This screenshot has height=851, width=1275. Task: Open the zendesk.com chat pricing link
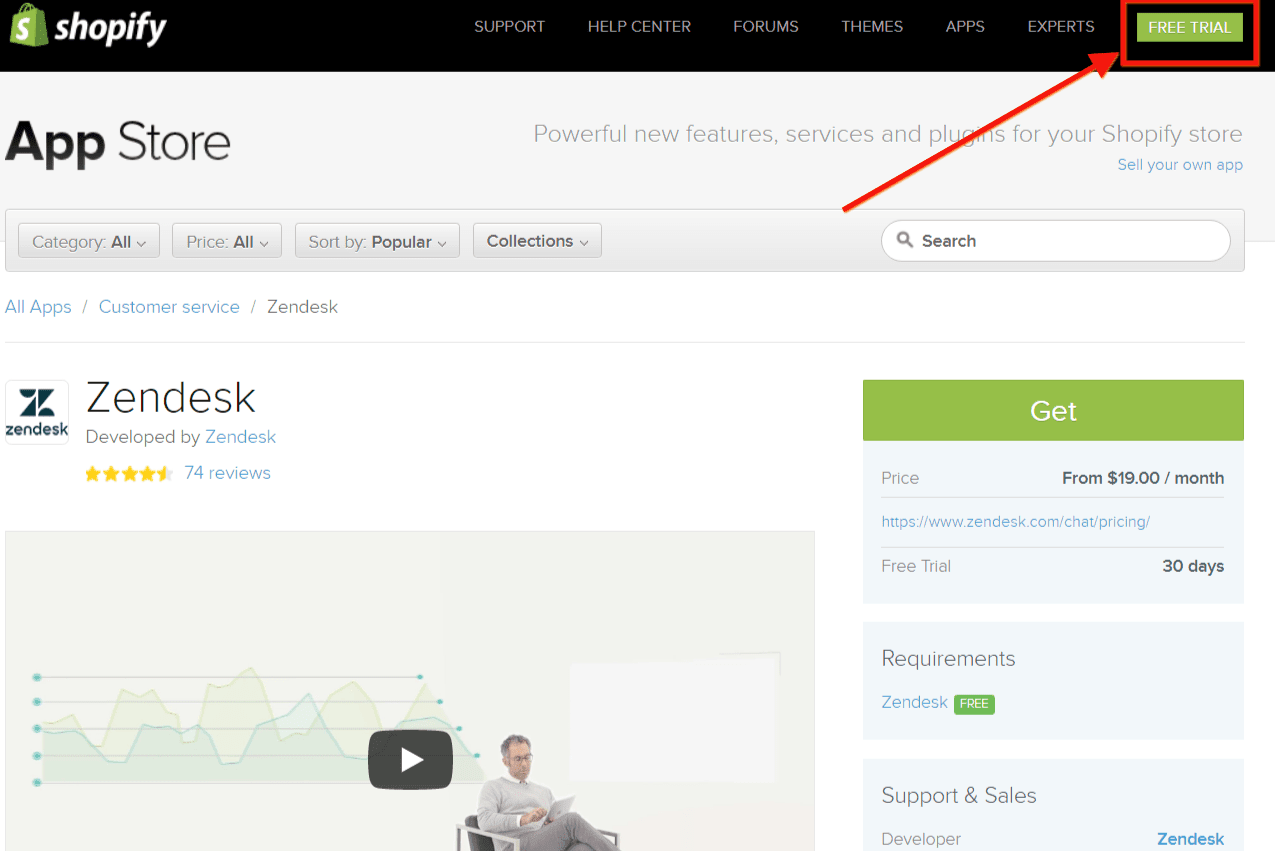(1015, 522)
